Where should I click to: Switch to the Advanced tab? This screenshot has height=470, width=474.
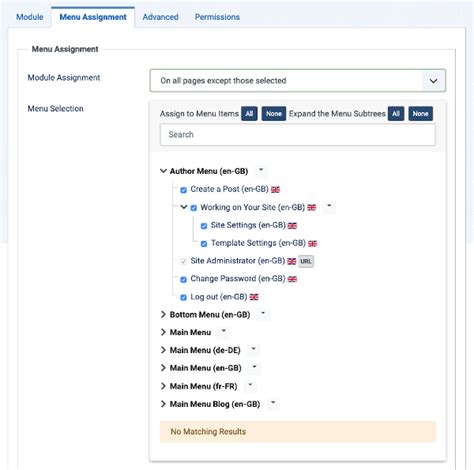pos(160,17)
